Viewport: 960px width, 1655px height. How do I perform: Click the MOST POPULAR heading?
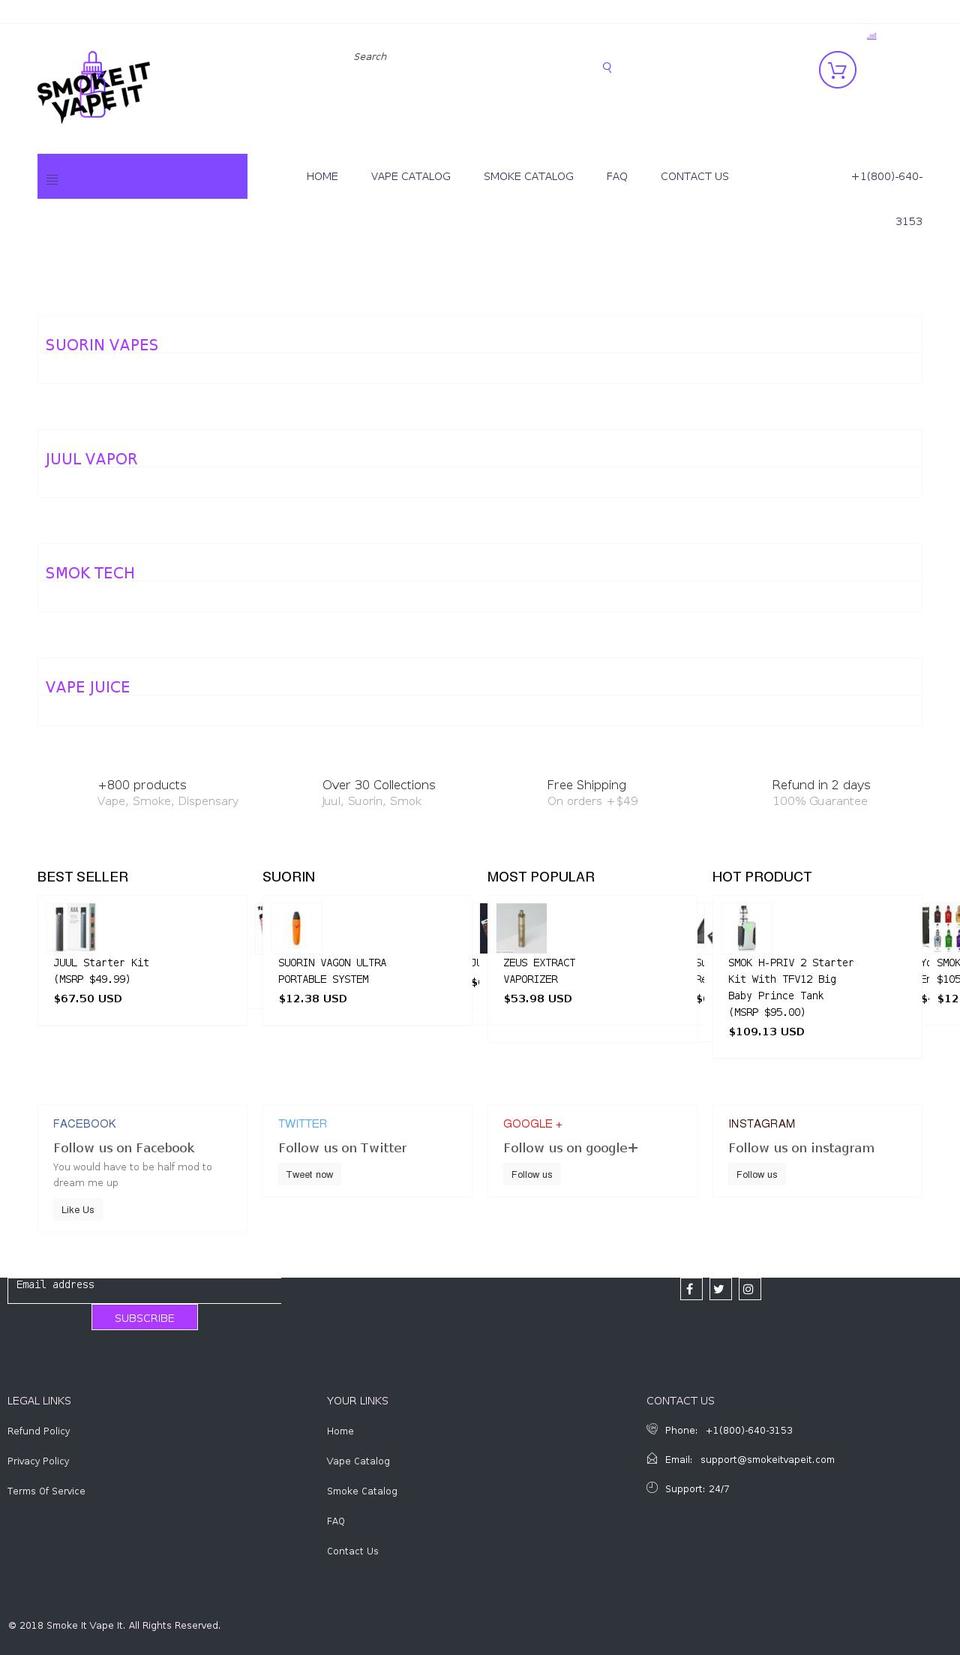click(541, 877)
